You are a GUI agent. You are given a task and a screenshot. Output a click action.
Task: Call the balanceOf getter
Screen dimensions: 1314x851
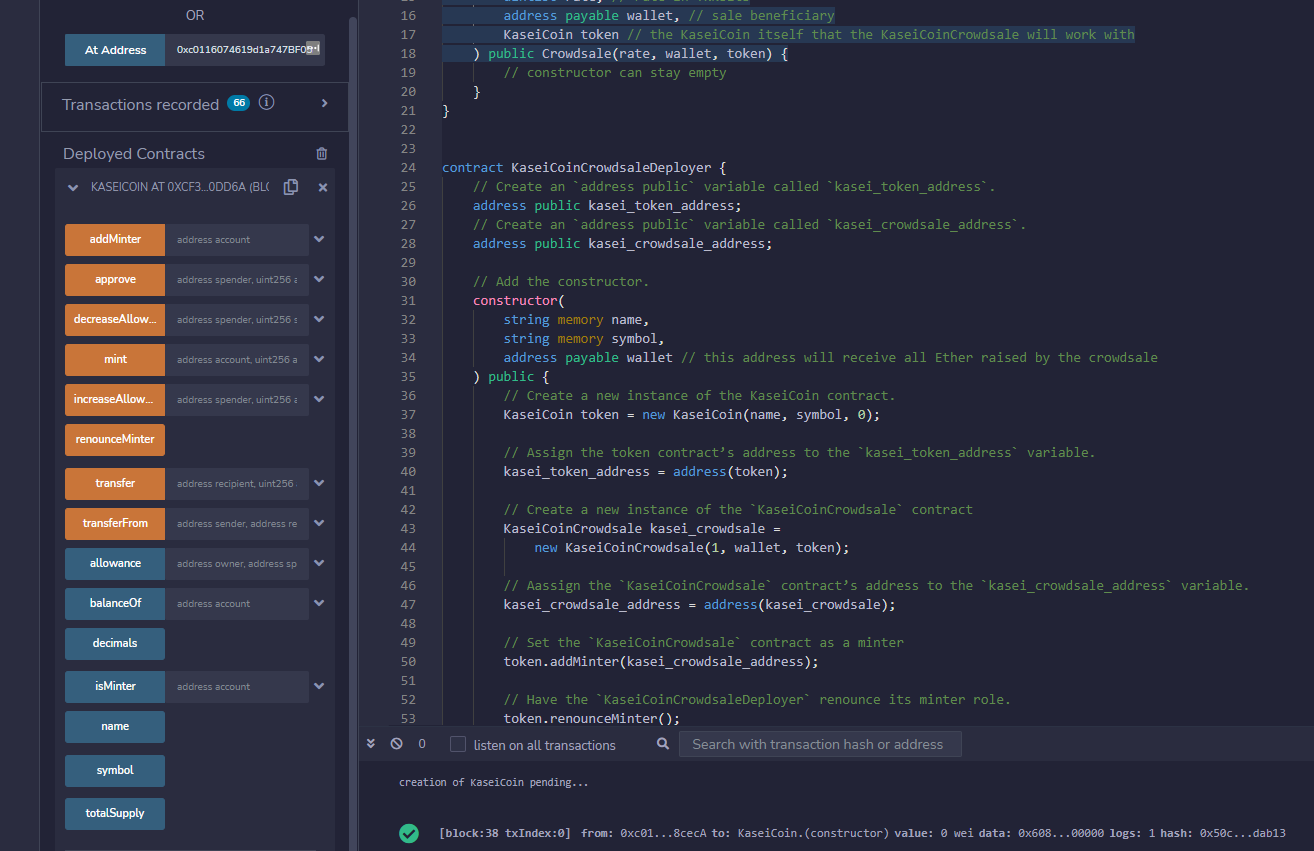[x=115, y=603]
